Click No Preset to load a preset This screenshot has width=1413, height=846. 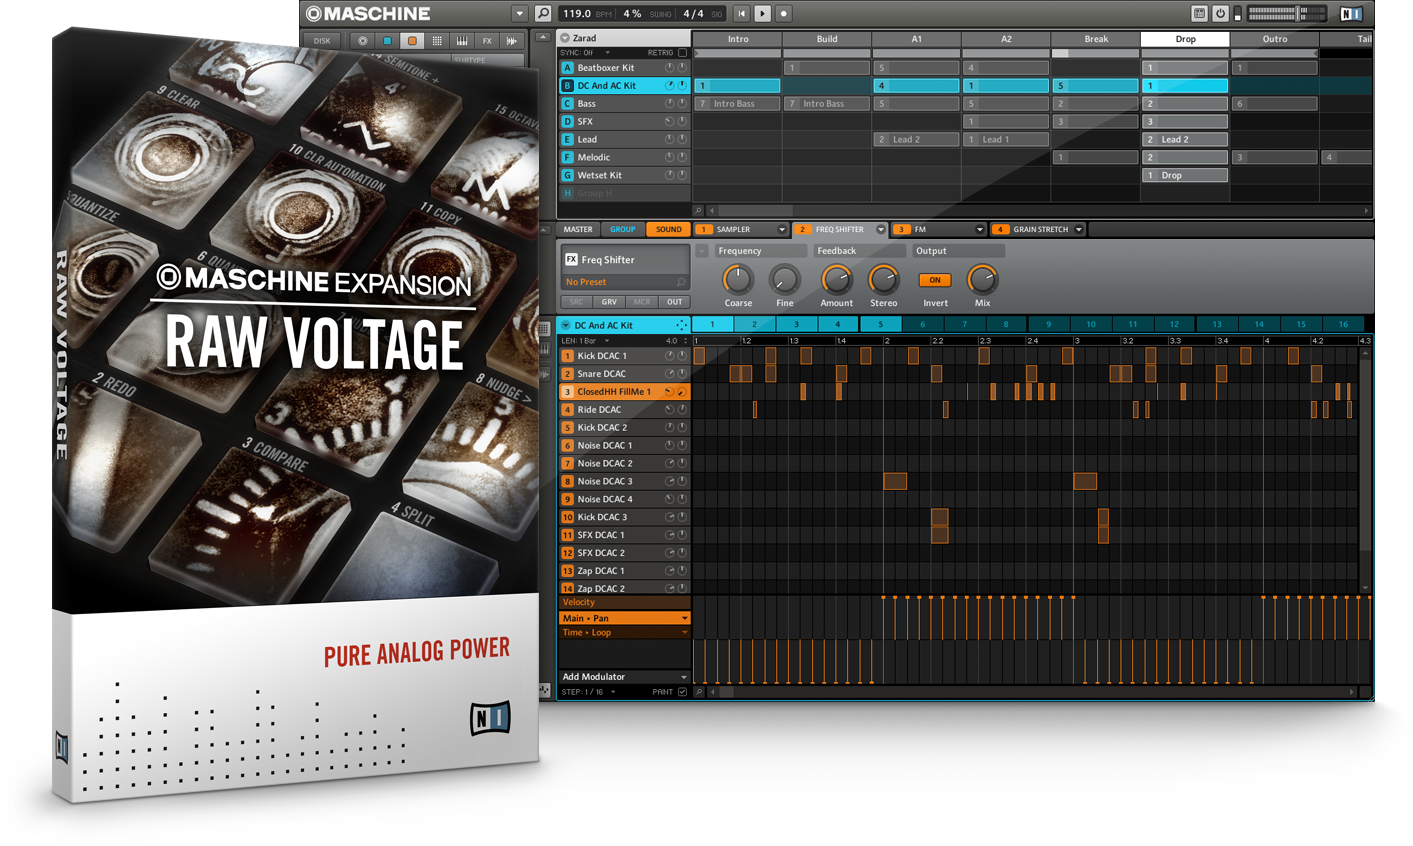pyautogui.click(x=600, y=282)
